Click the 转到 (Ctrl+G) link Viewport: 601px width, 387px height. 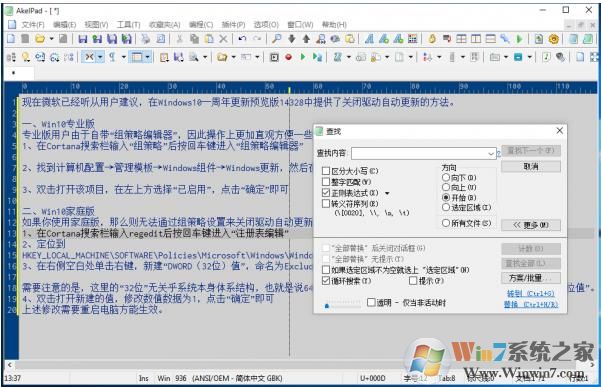tap(531, 294)
